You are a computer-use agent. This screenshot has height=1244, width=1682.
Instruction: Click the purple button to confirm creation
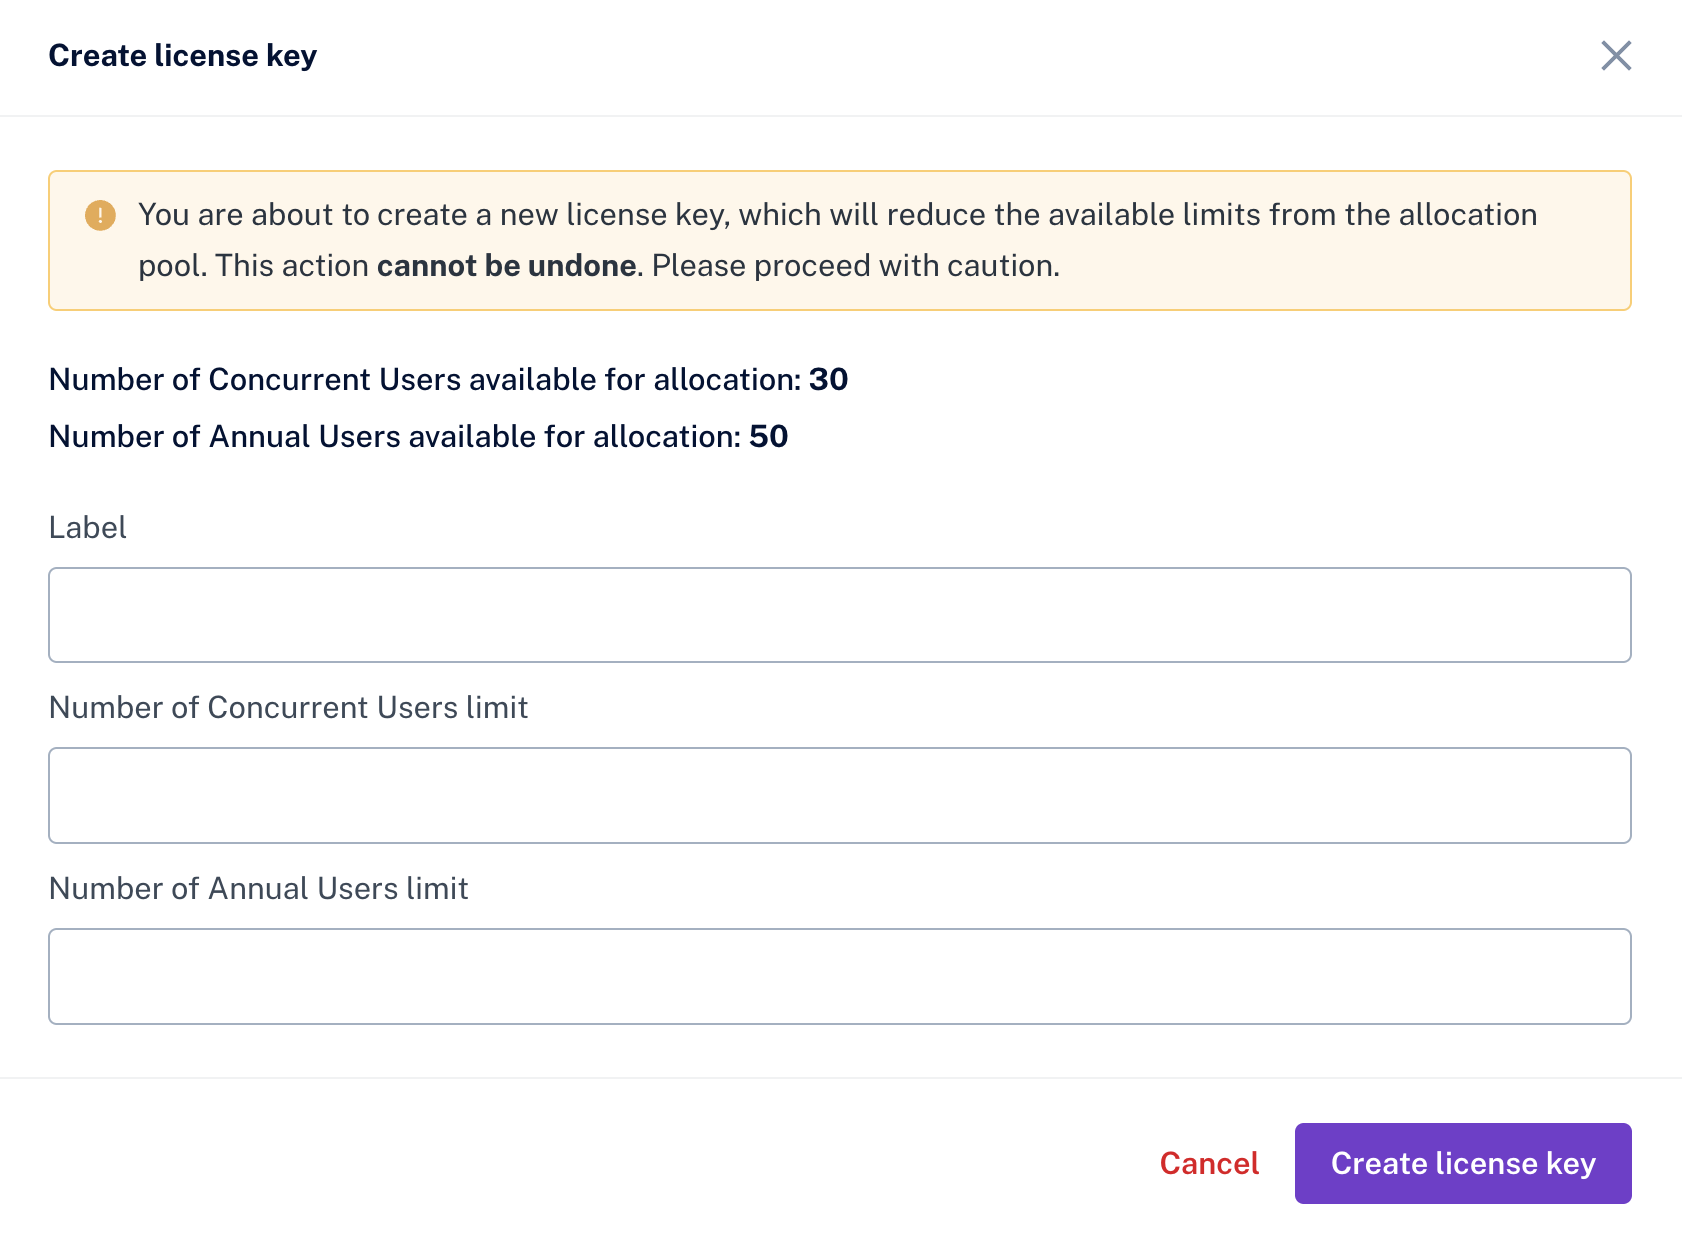(1463, 1163)
